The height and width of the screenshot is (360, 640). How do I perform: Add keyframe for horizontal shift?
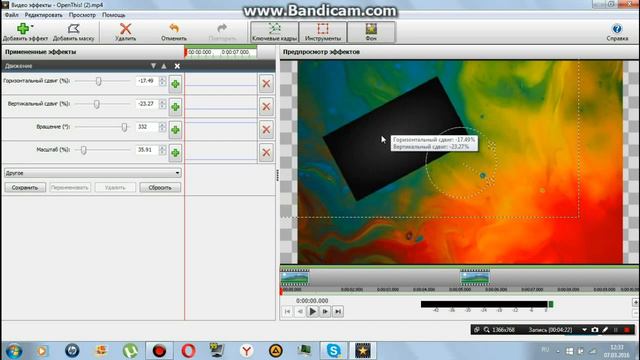coord(175,84)
